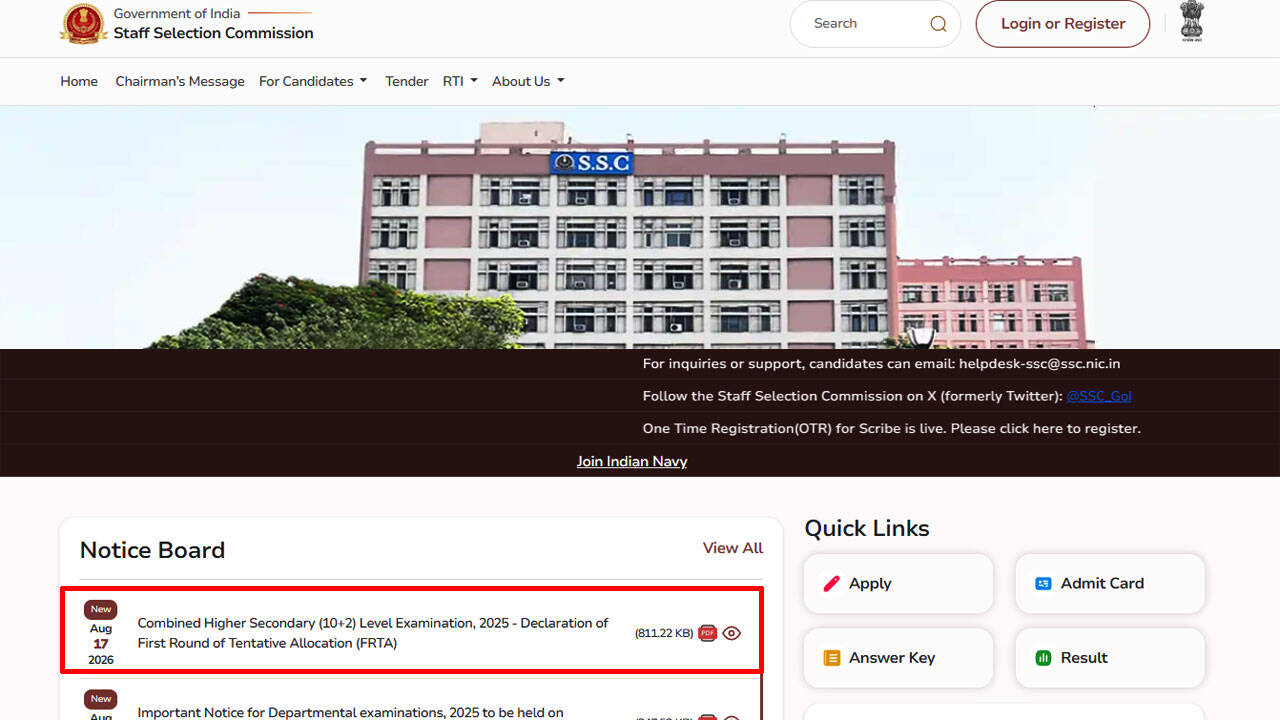Click helpdesk email inquiry announcement
The image size is (1280, 720).
pos(881,364)
